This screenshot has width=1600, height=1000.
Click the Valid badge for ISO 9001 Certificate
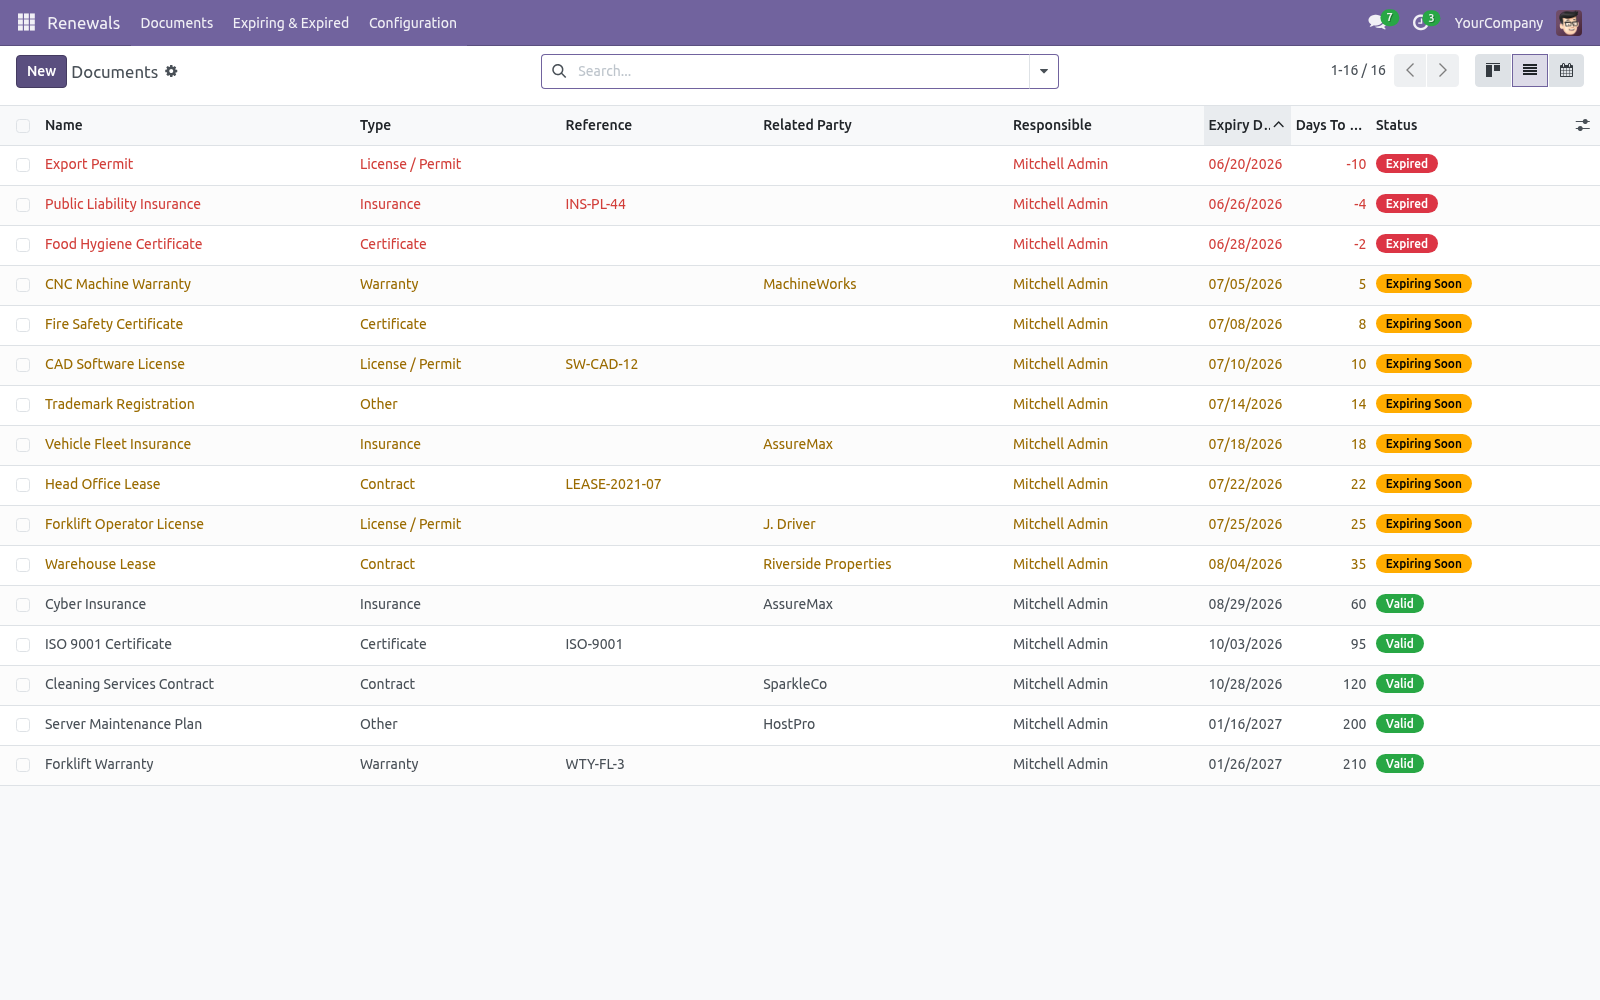pyautogui.click(x=1399, y=644)
